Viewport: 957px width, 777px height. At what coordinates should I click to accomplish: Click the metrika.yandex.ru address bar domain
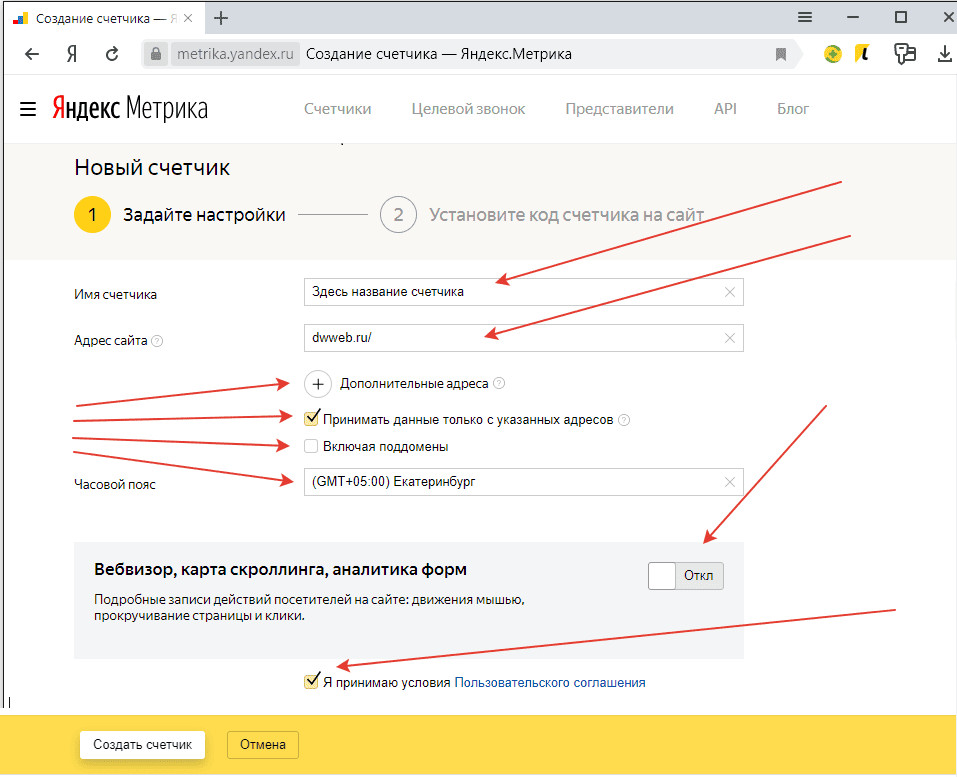coord(235,54)
